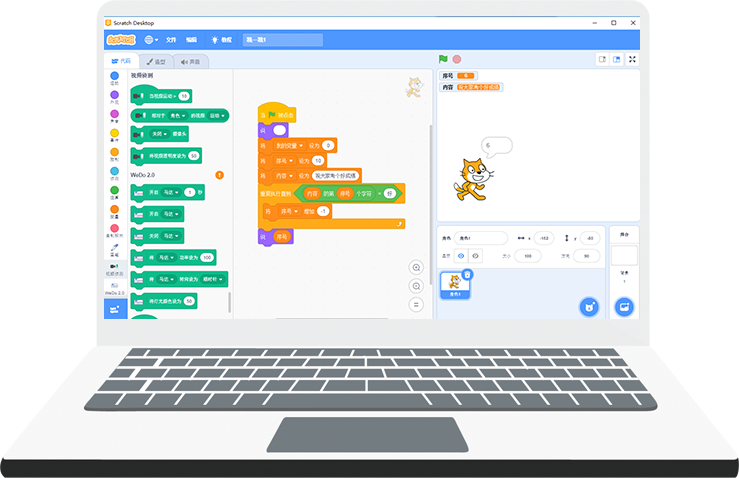Open the 序号 dropdown in set-to-10 block
This screenshot has height=478, width=739.
[x=284, y=161]
